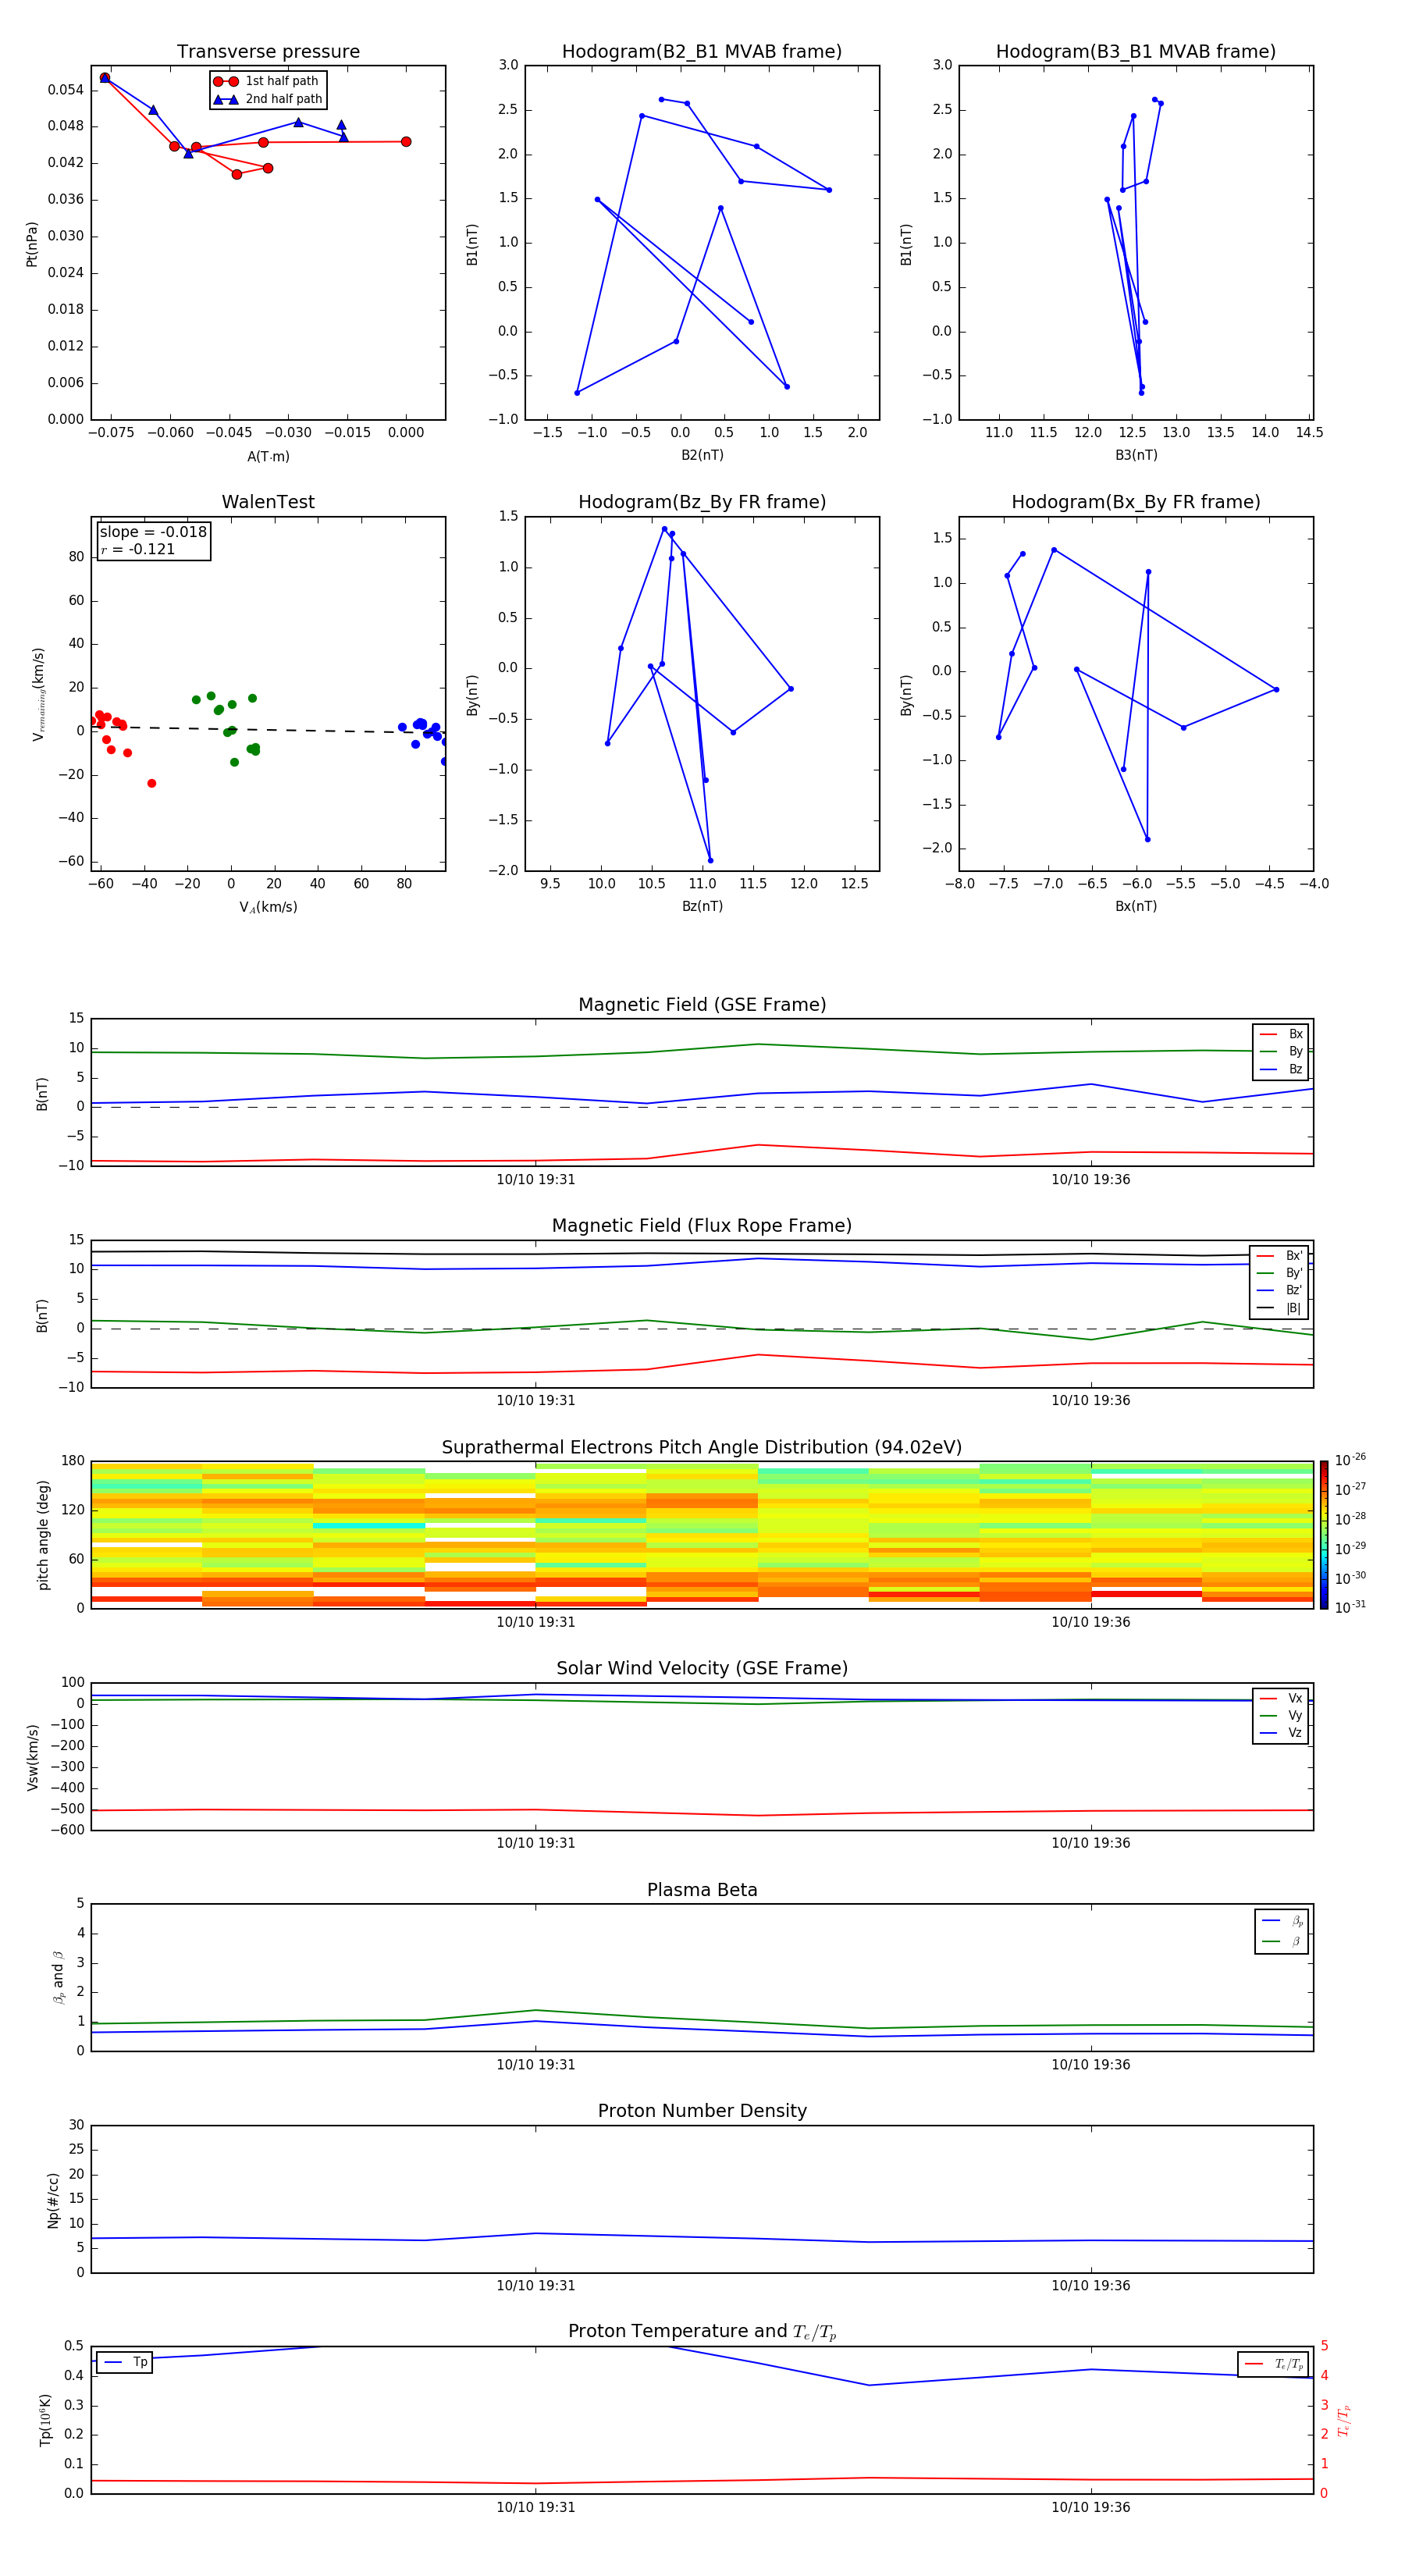Click the Hodogram(Bx_By FR frame) title
This screenshot has height=2576, width=1405.
click(x=1135, y=502)
